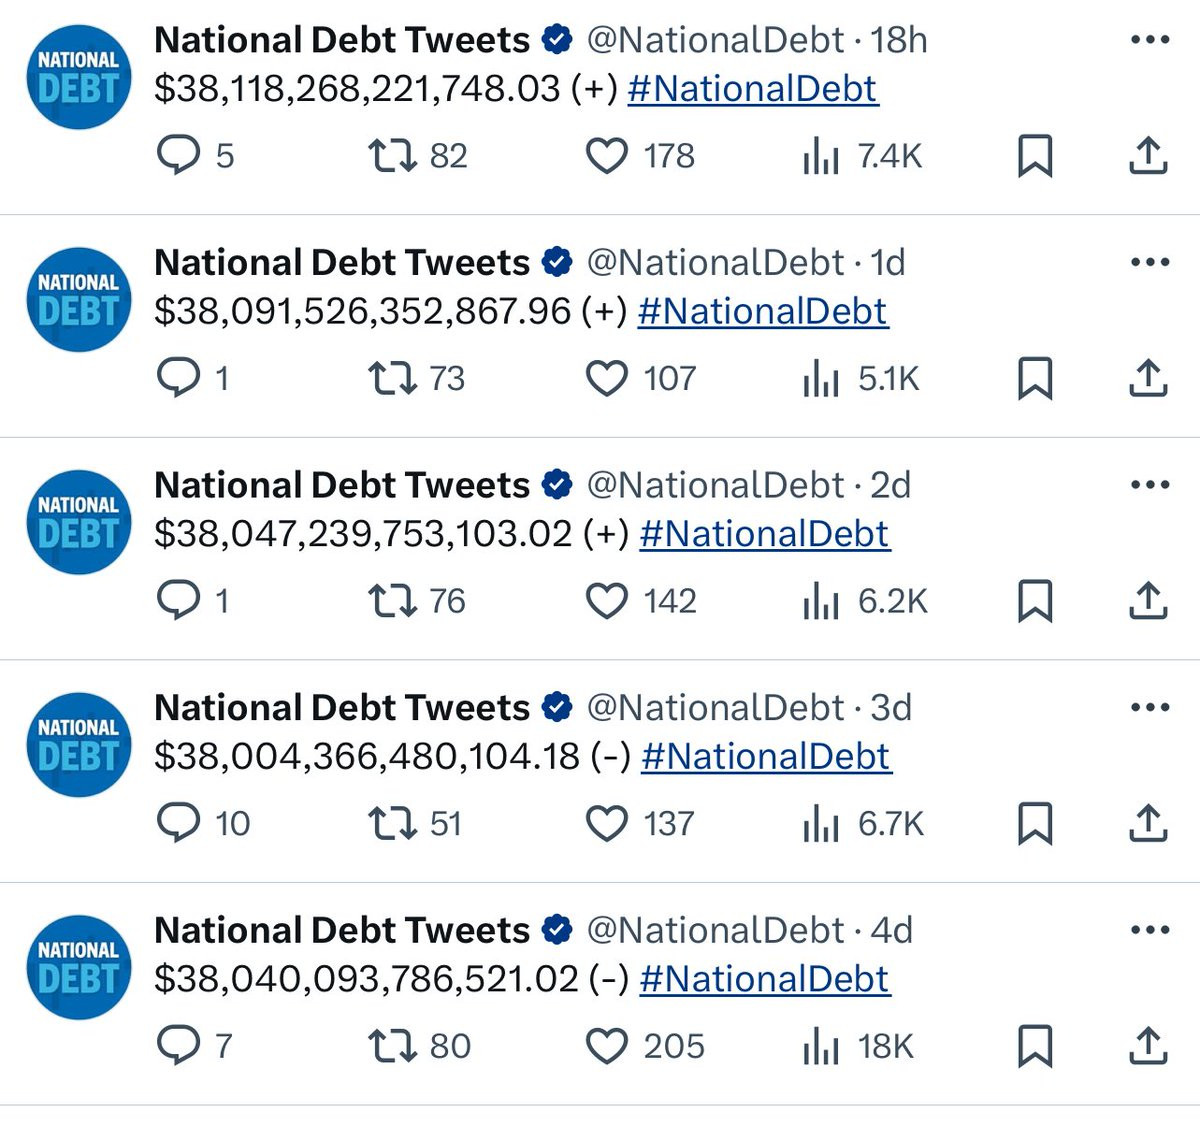
Task: Share the 4d National Debt tweet
Action: point(1148,1046)
